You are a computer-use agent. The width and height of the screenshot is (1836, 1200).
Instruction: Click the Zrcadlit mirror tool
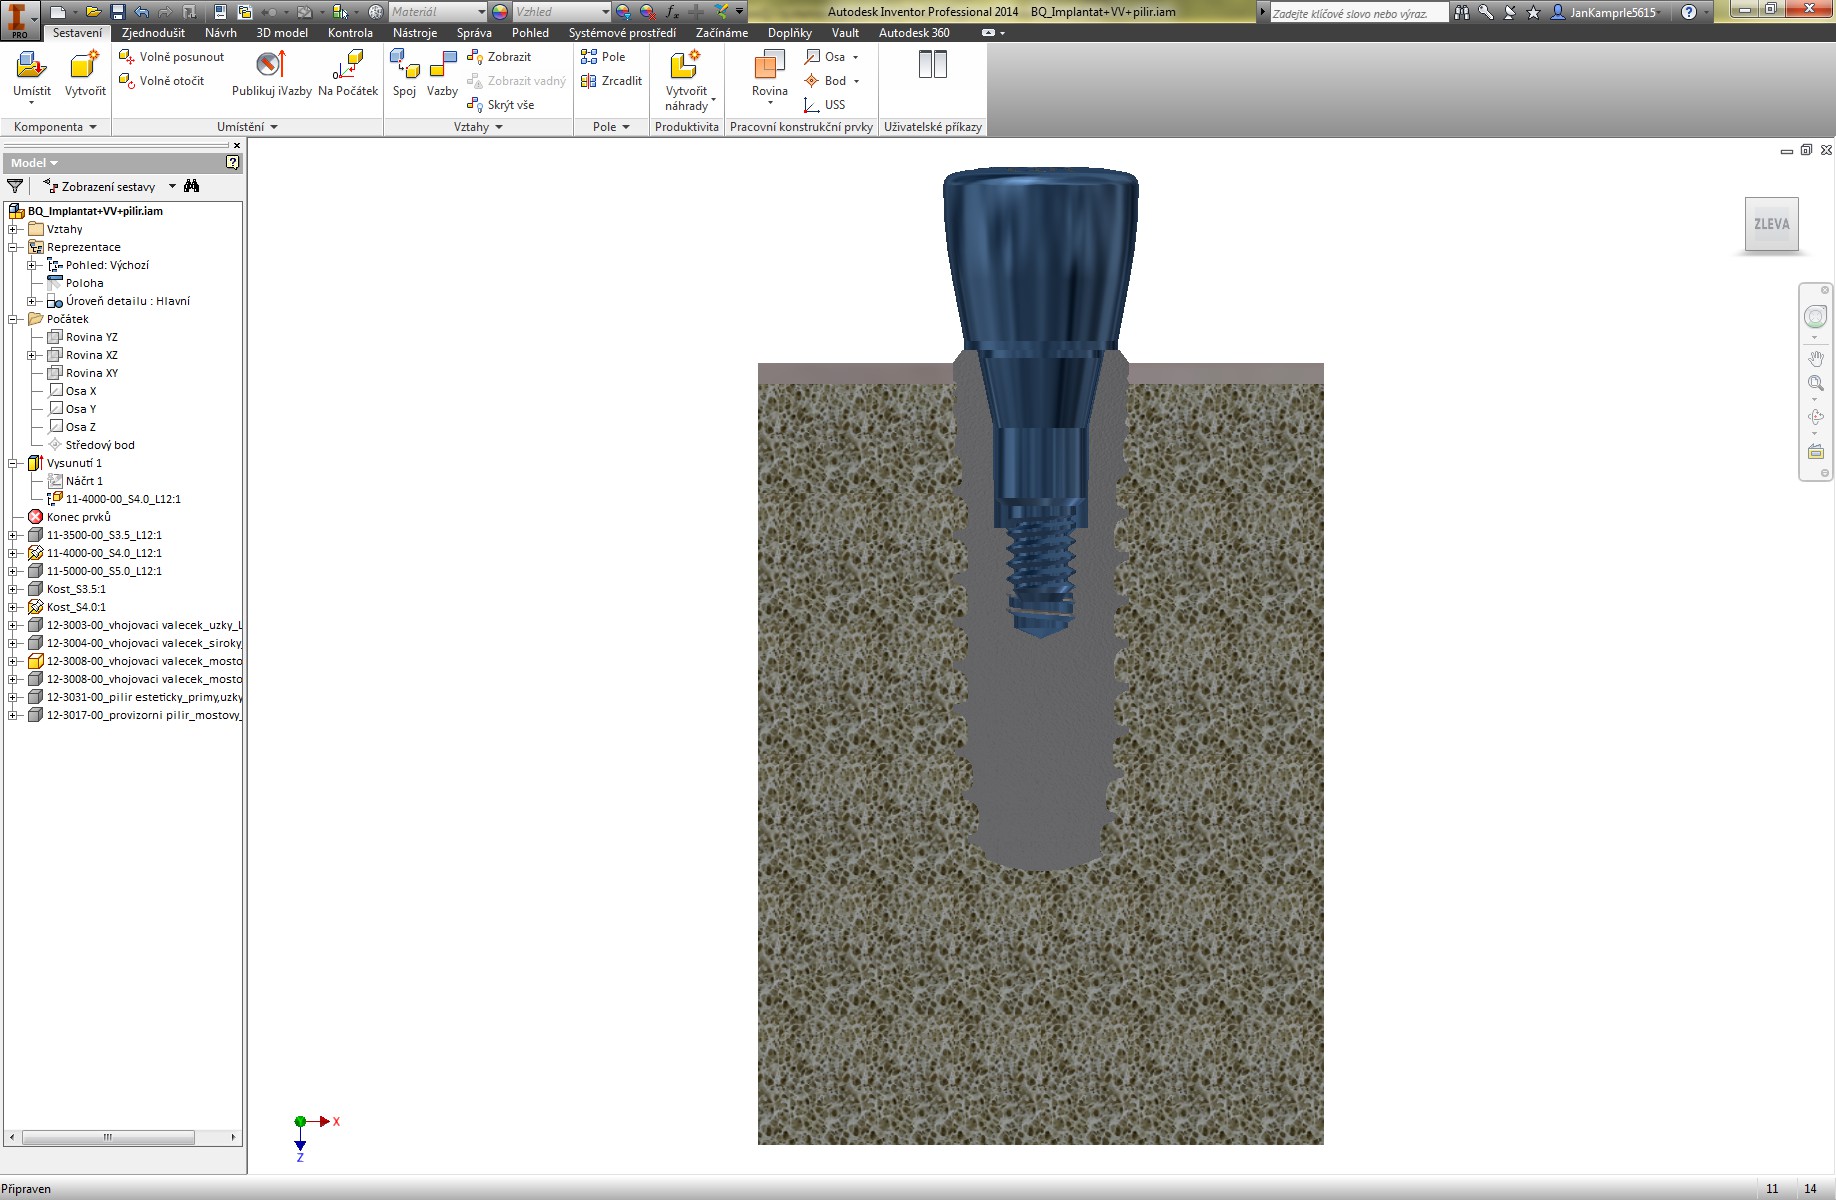click(611, 81)
